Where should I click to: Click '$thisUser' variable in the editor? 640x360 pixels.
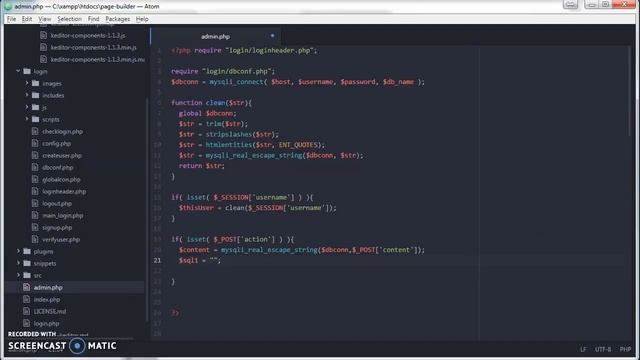pos(196,208)
